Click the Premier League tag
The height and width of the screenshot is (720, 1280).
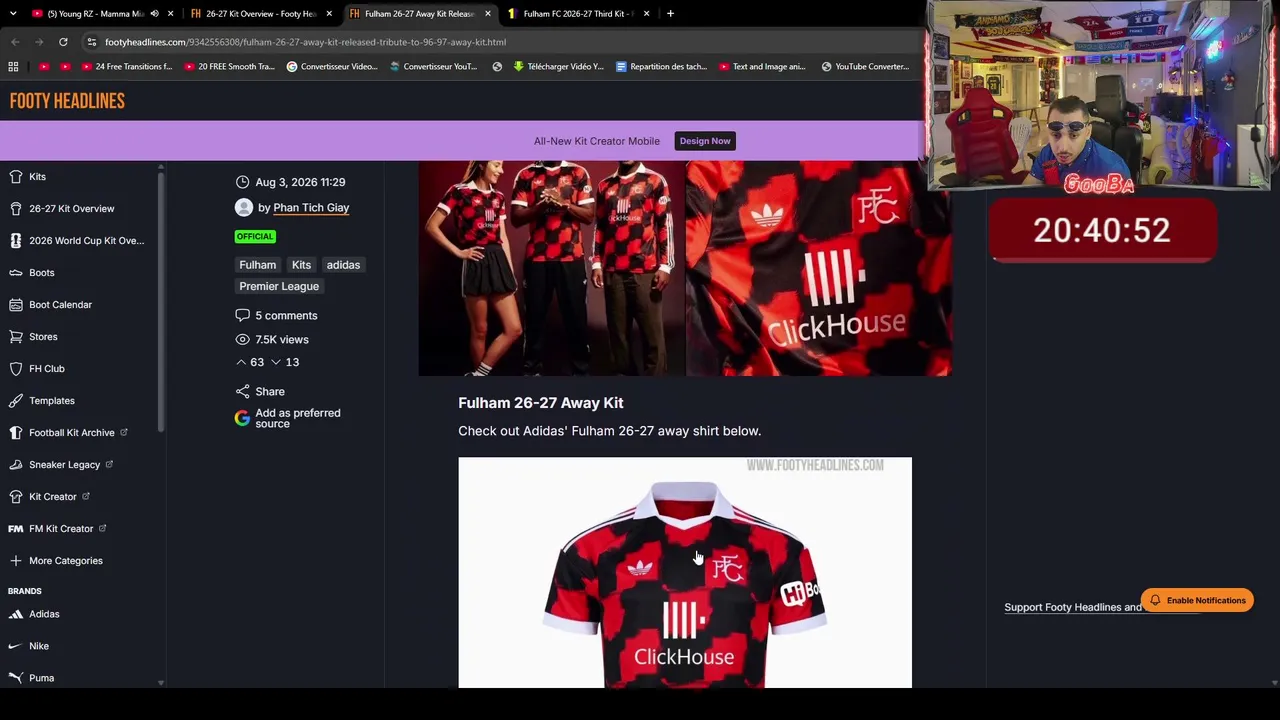coord(279,287)
